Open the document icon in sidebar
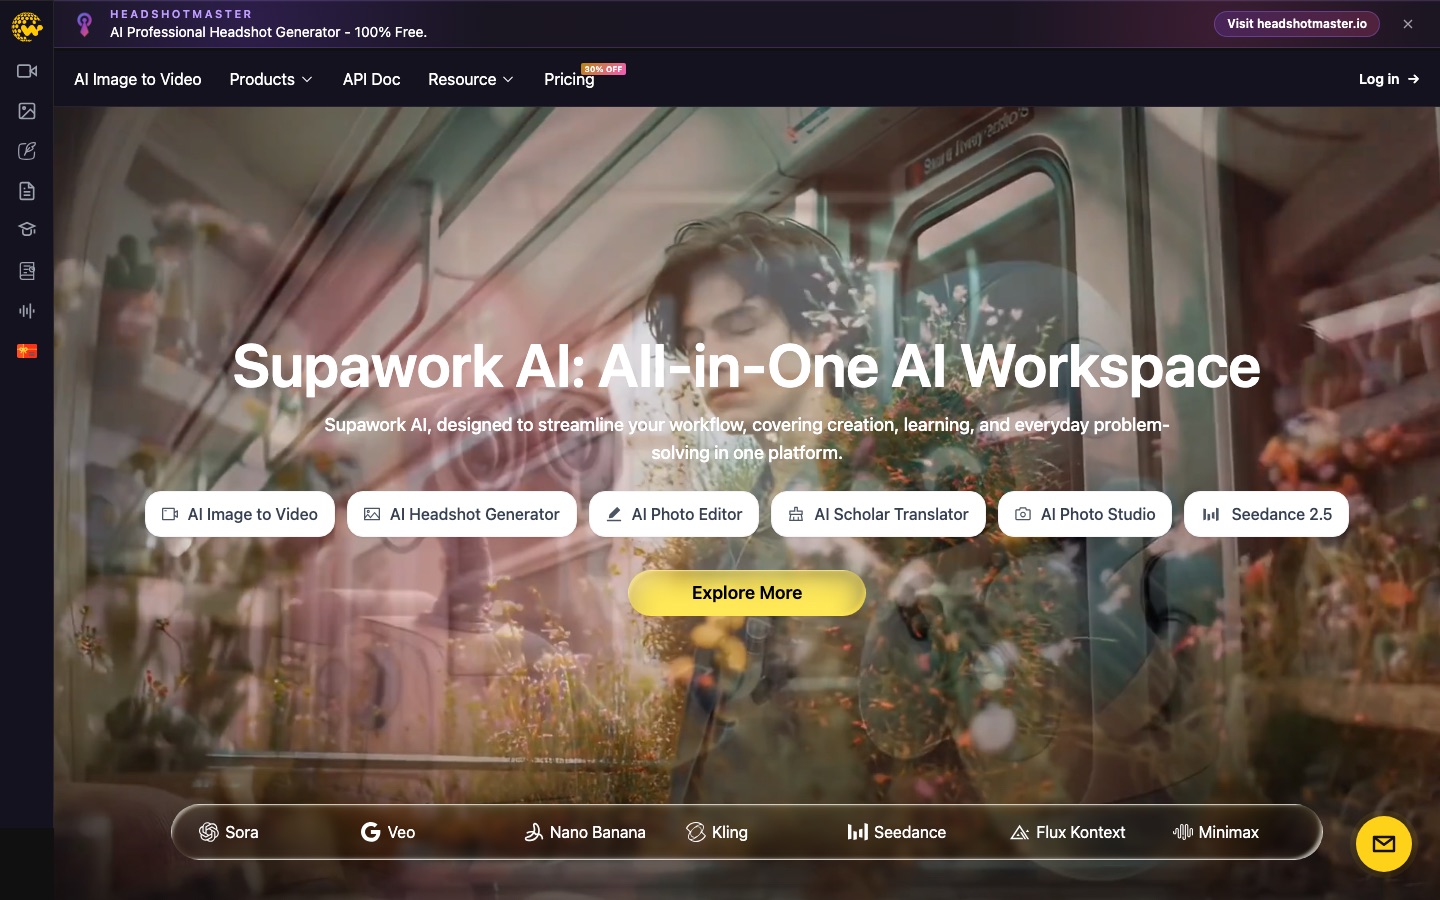This screenshot has width=1440, height=900. pos(27,191)
